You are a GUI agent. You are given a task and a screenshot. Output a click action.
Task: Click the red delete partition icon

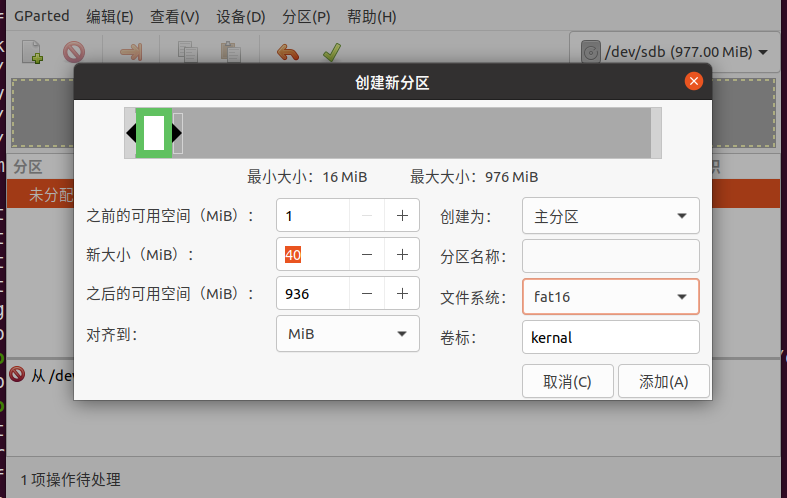tap(74, 52)
